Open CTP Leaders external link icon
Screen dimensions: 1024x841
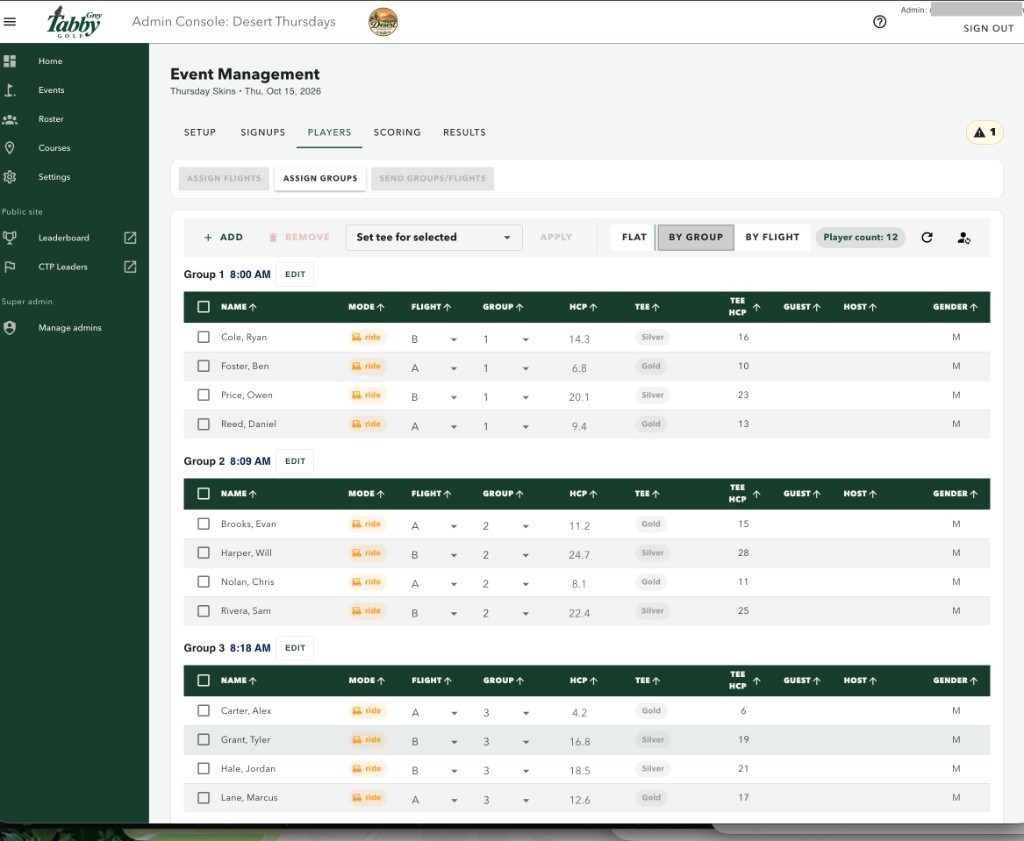click(x=131, y=266)
